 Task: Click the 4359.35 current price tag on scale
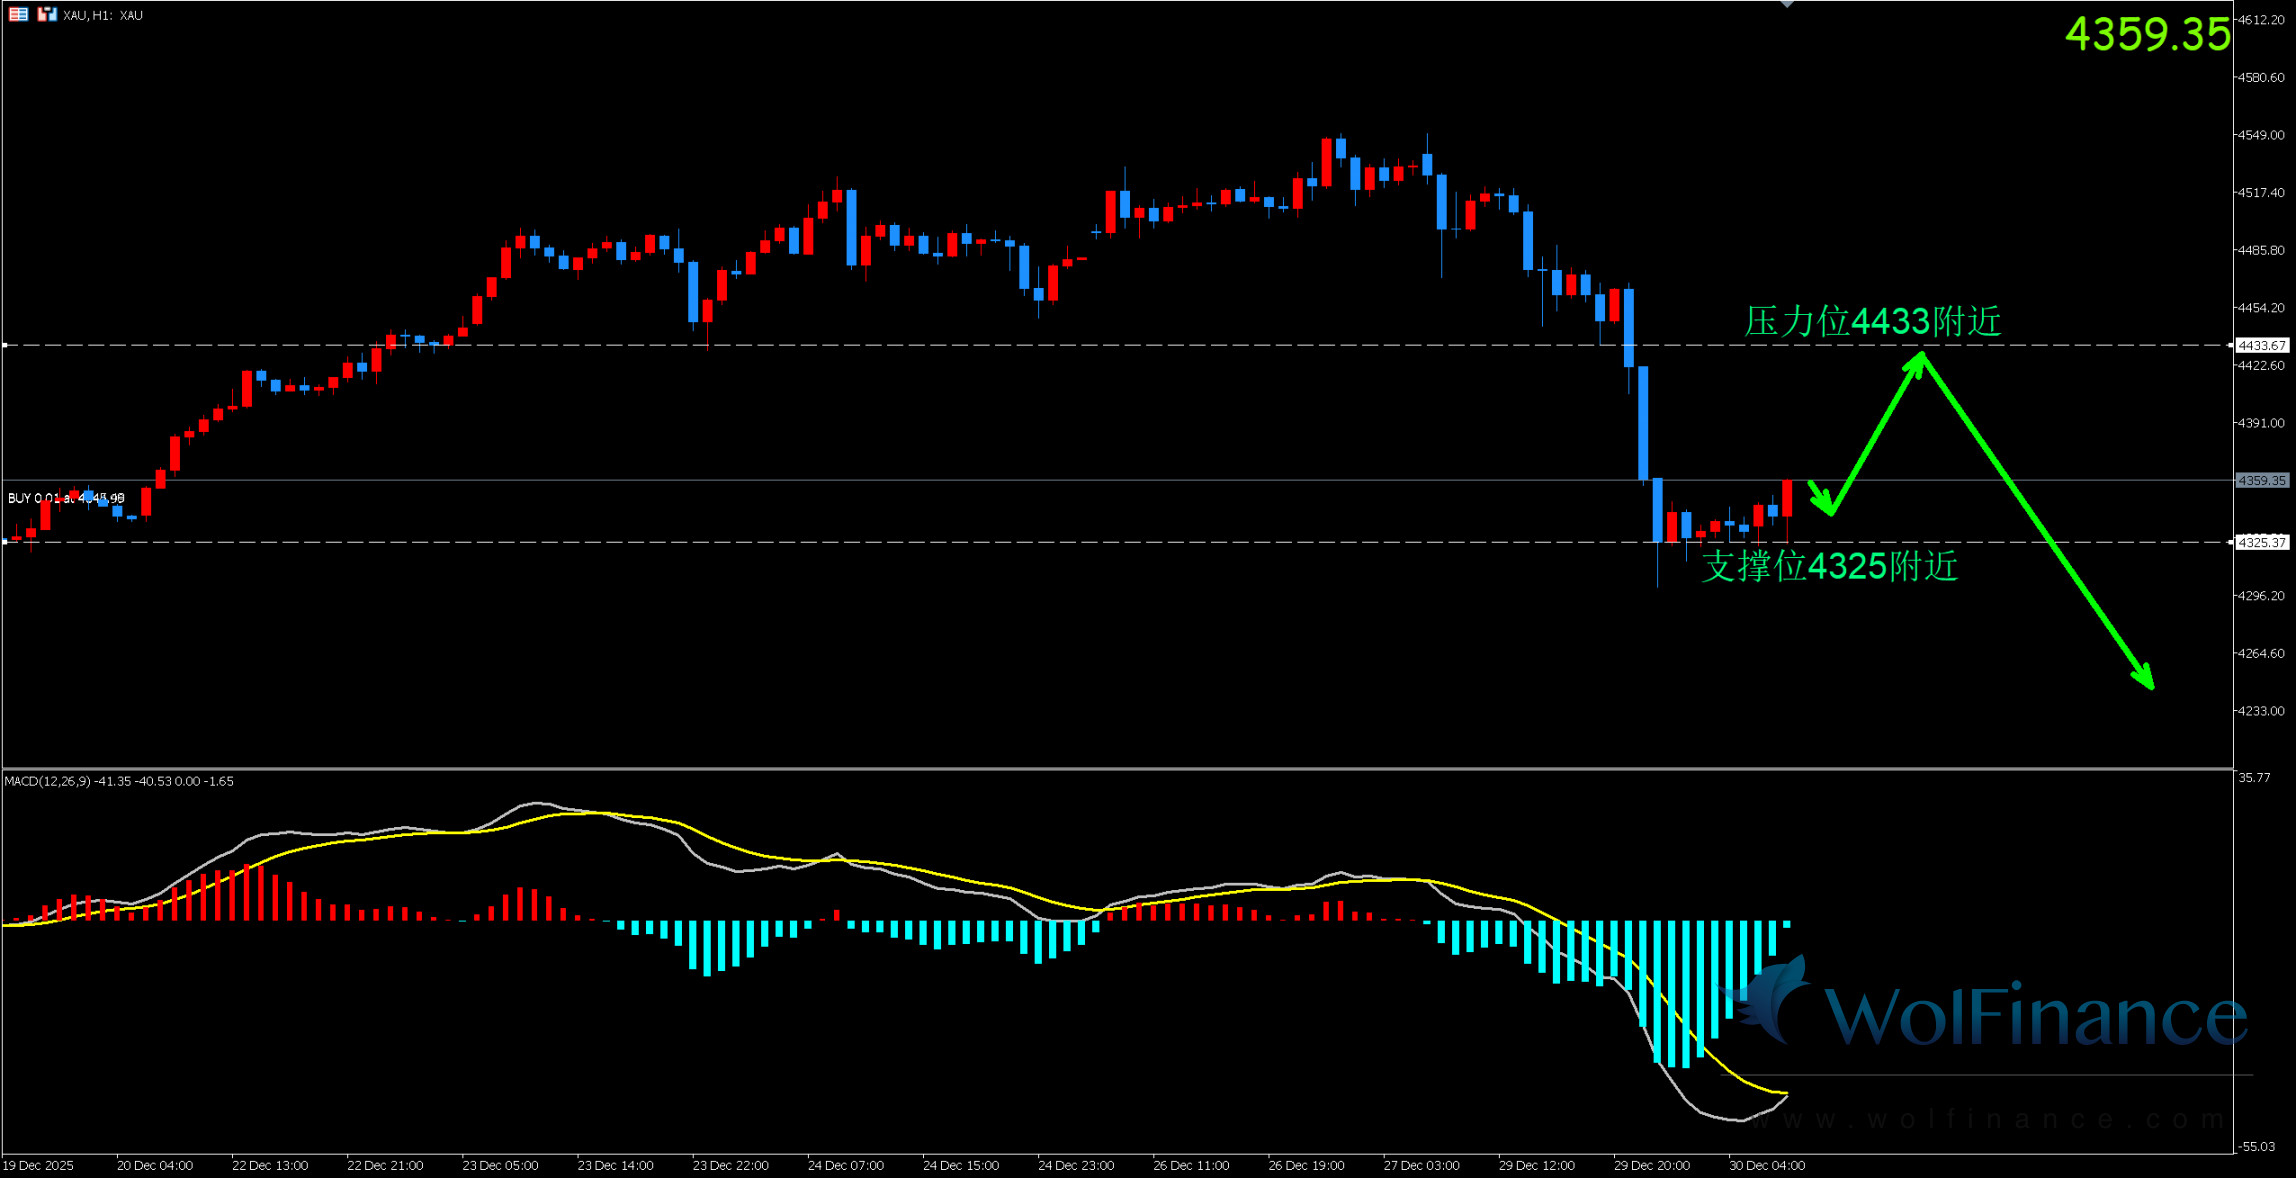[2262, 481]
